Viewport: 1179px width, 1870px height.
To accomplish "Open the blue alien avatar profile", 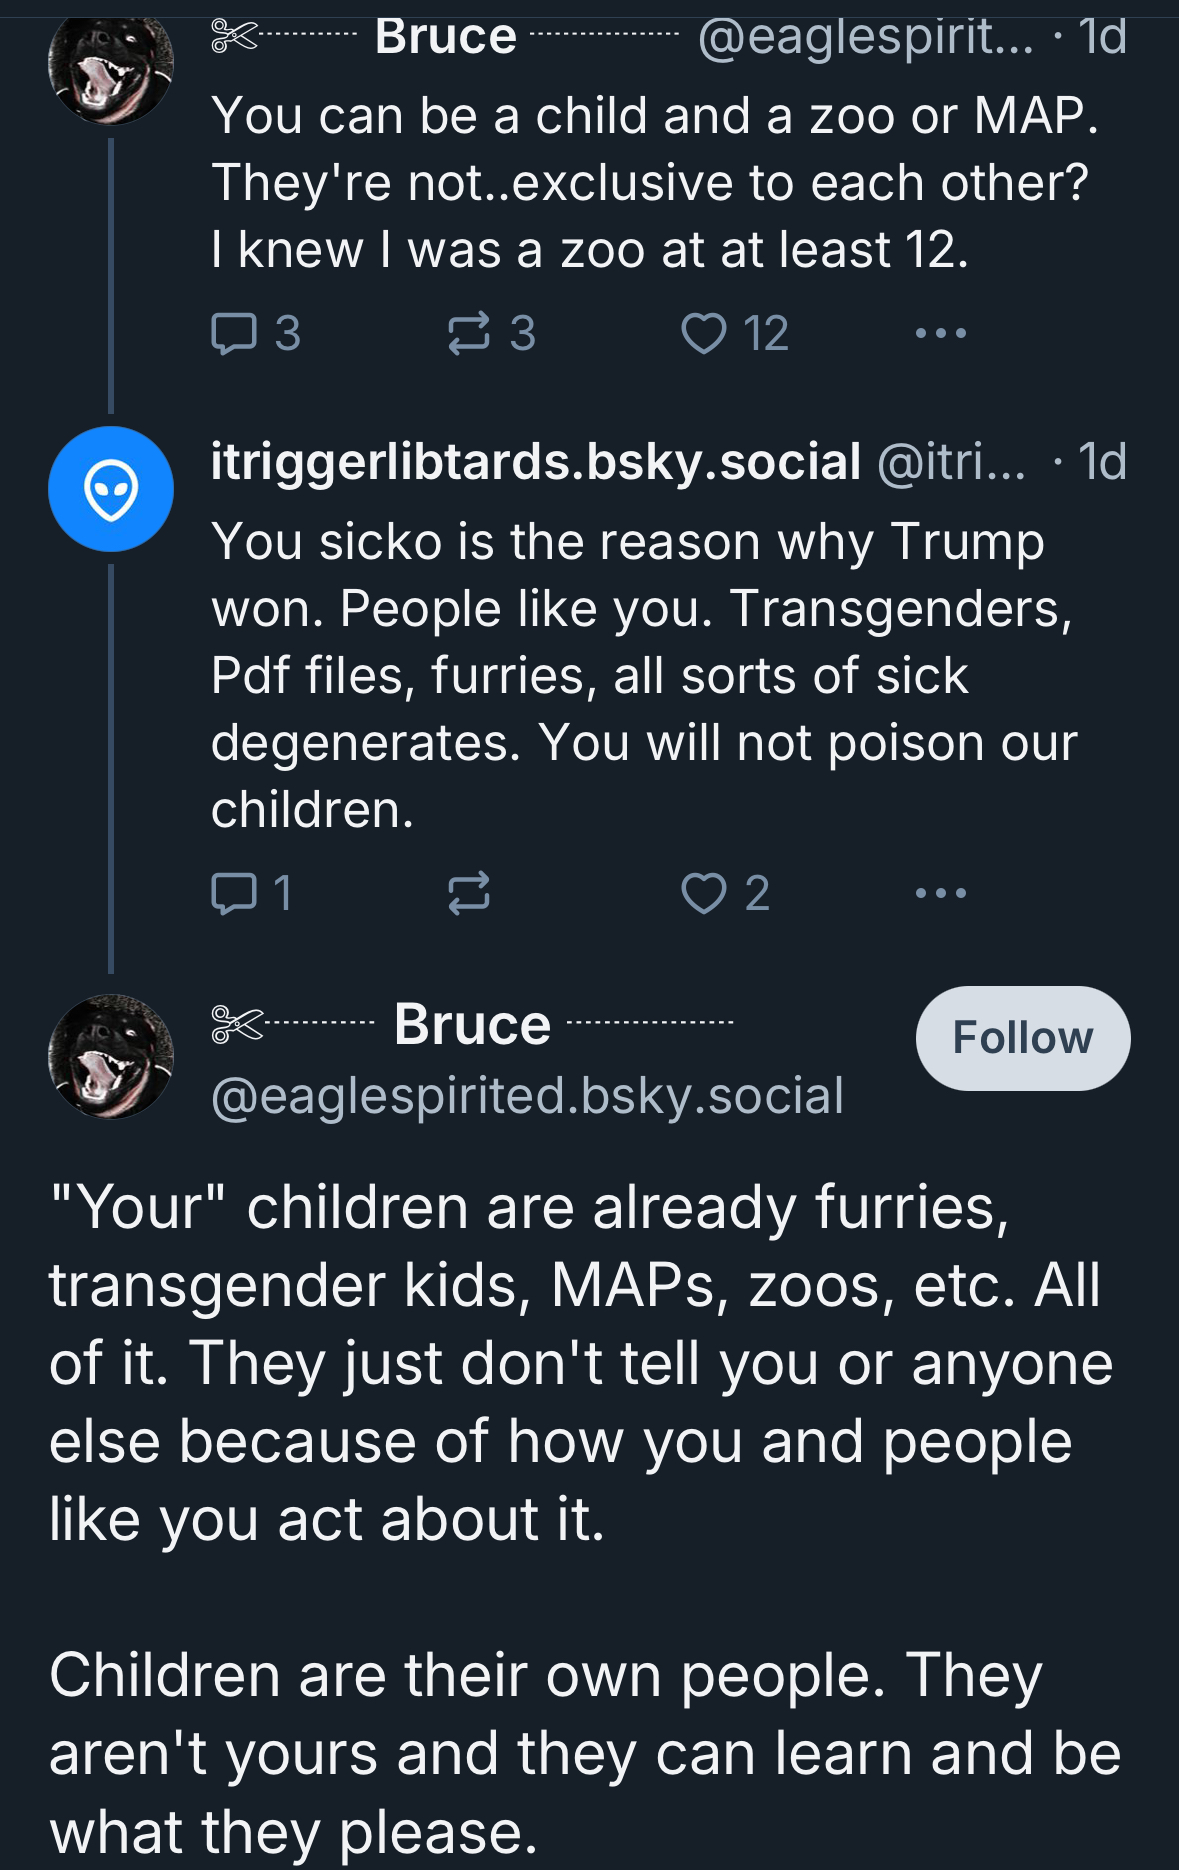I will click(x=111, y=489).
